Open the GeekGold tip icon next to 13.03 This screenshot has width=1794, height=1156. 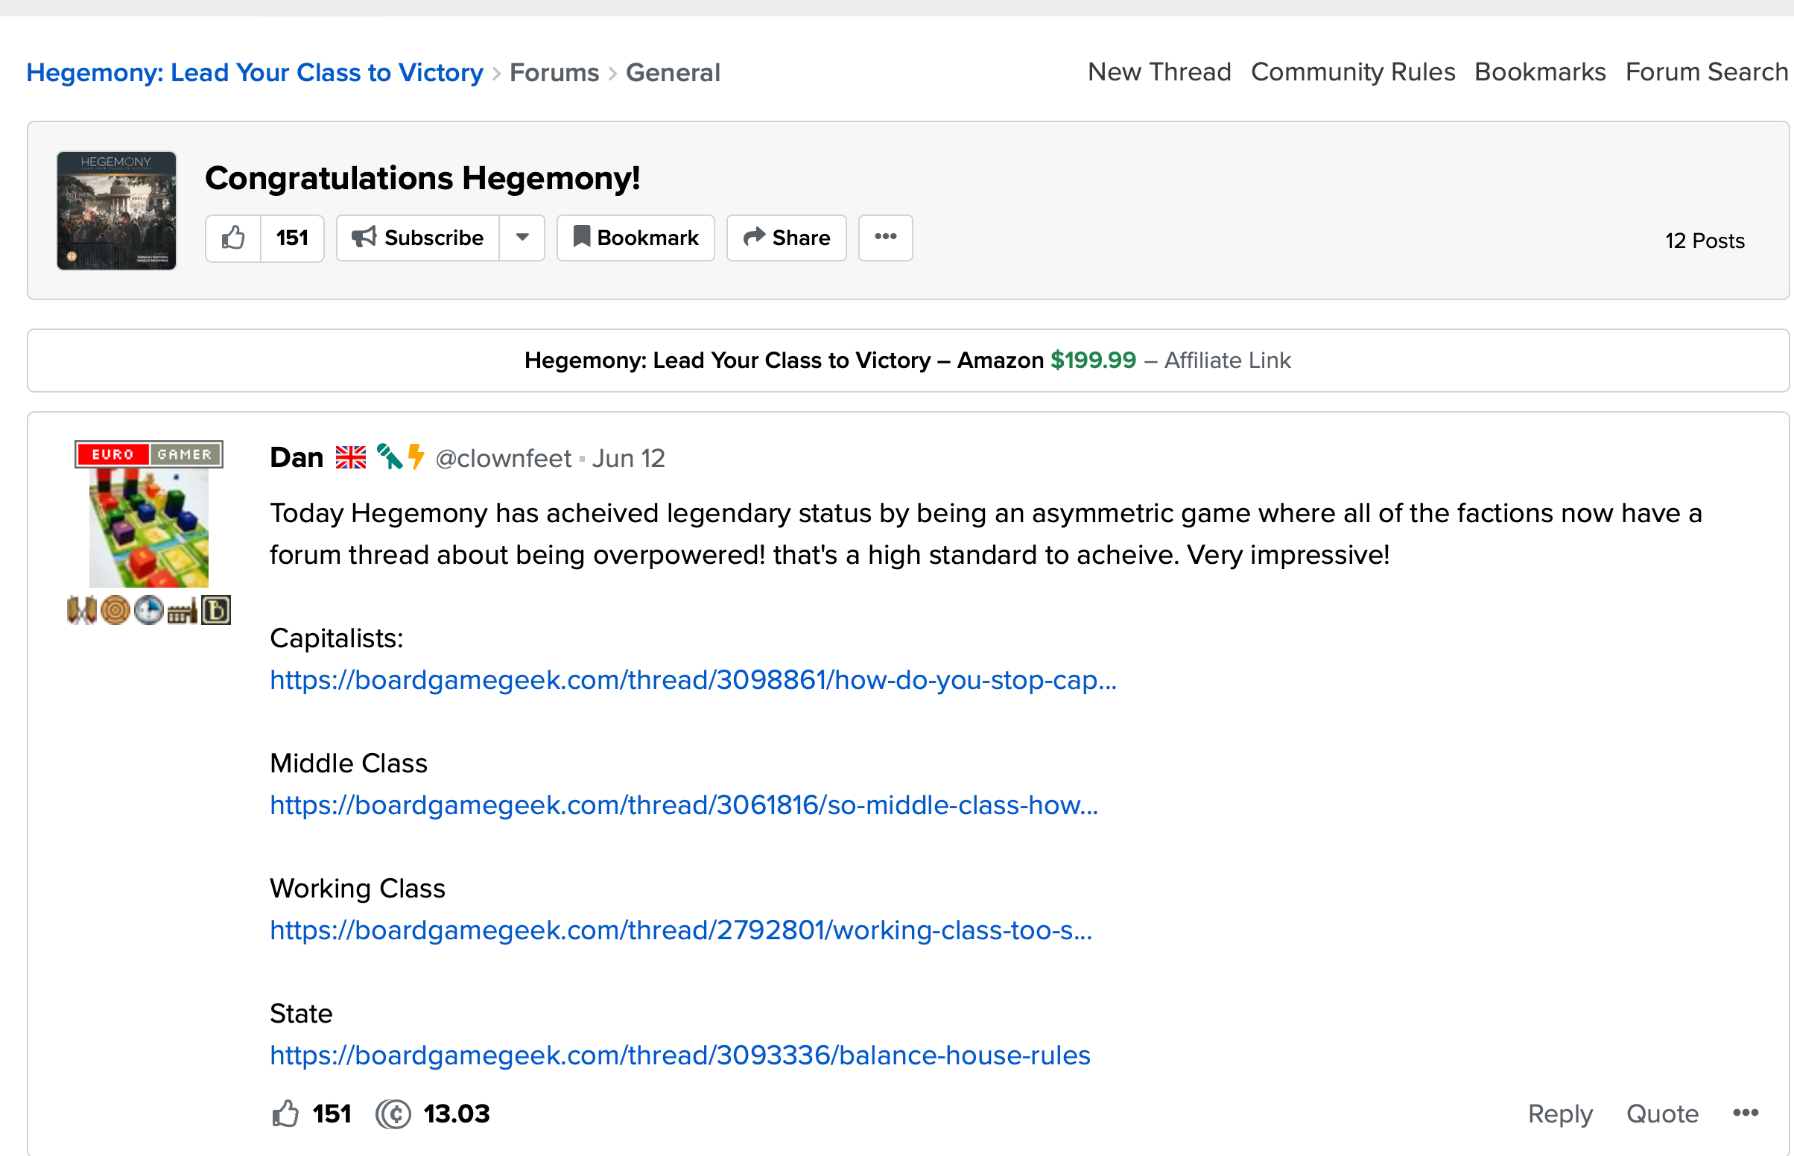coord(393,1114)
